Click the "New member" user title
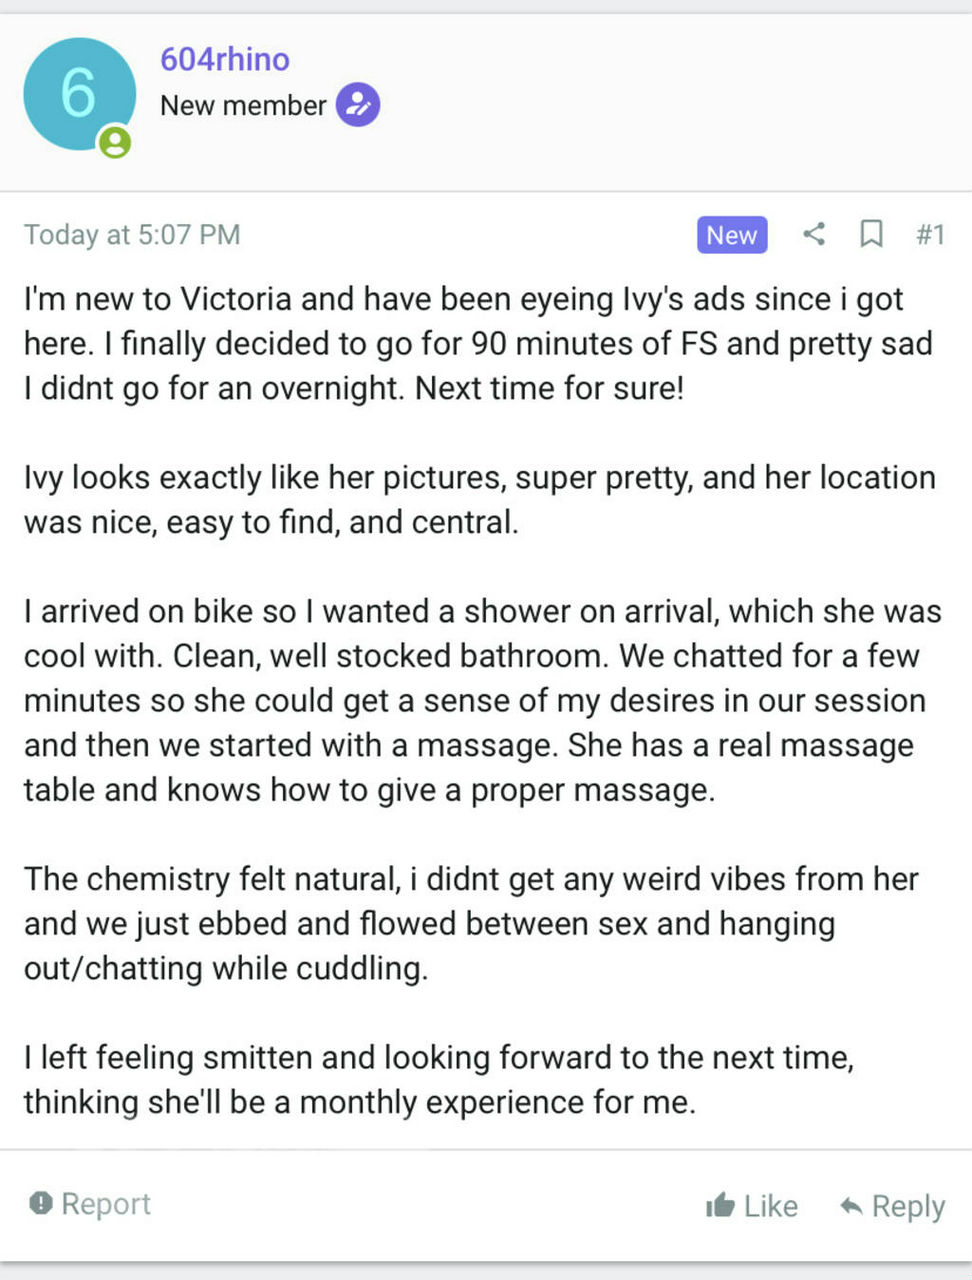The width and height of the screenshot is (972, 1280). tap(243, 105)
